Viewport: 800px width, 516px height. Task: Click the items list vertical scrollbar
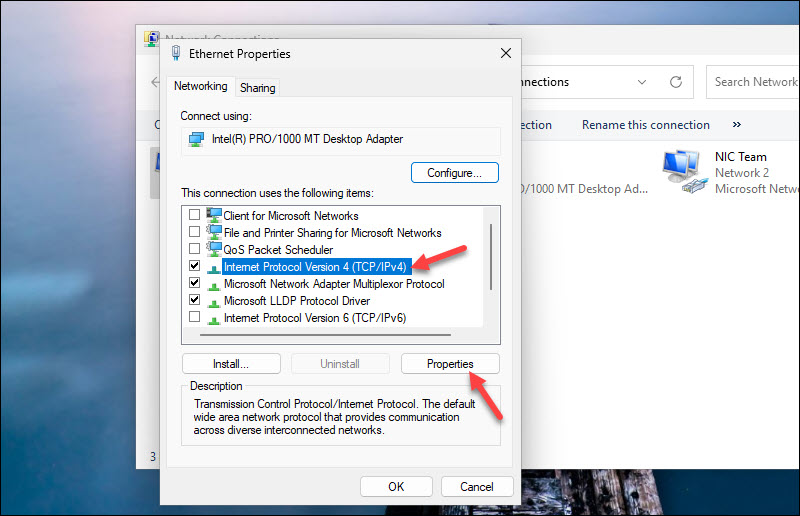coord(491,257)
